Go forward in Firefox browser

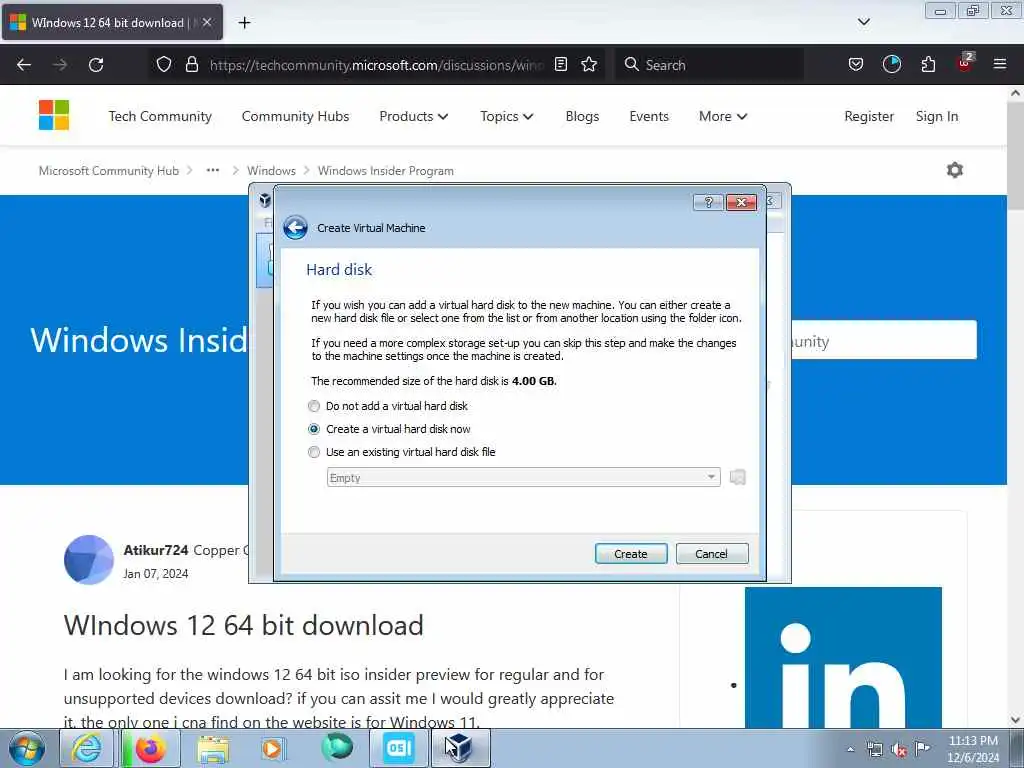60,65
